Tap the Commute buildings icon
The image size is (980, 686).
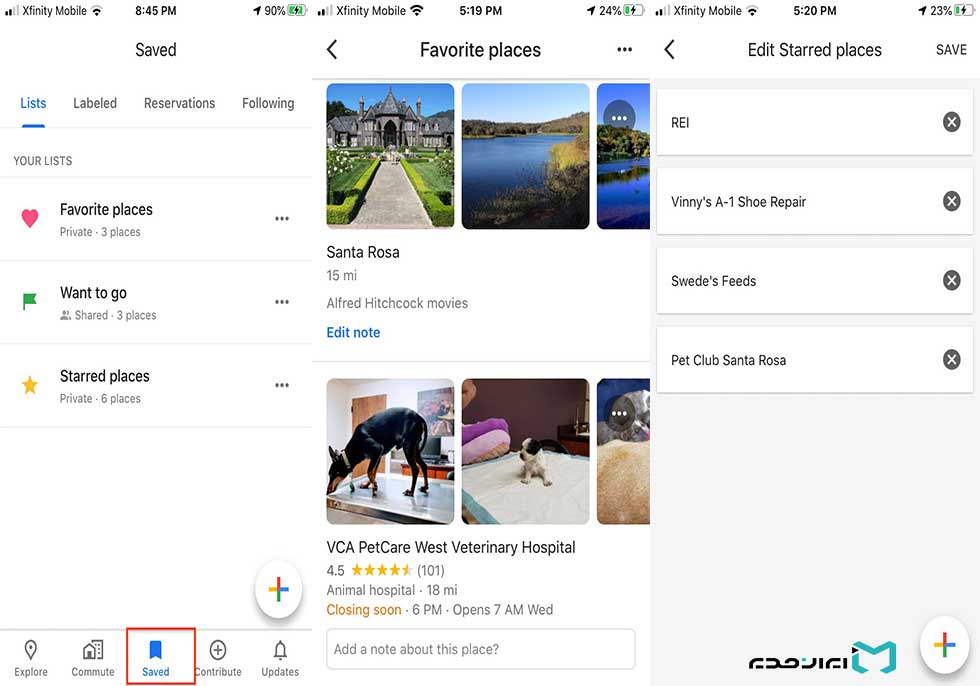click(x=93, y=650)
